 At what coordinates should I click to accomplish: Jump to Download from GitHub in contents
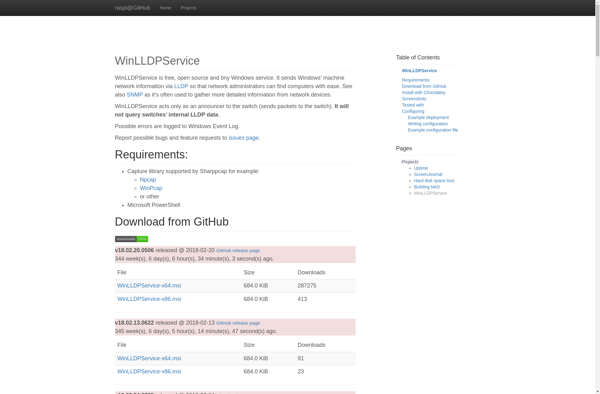(x=424, y=86)
